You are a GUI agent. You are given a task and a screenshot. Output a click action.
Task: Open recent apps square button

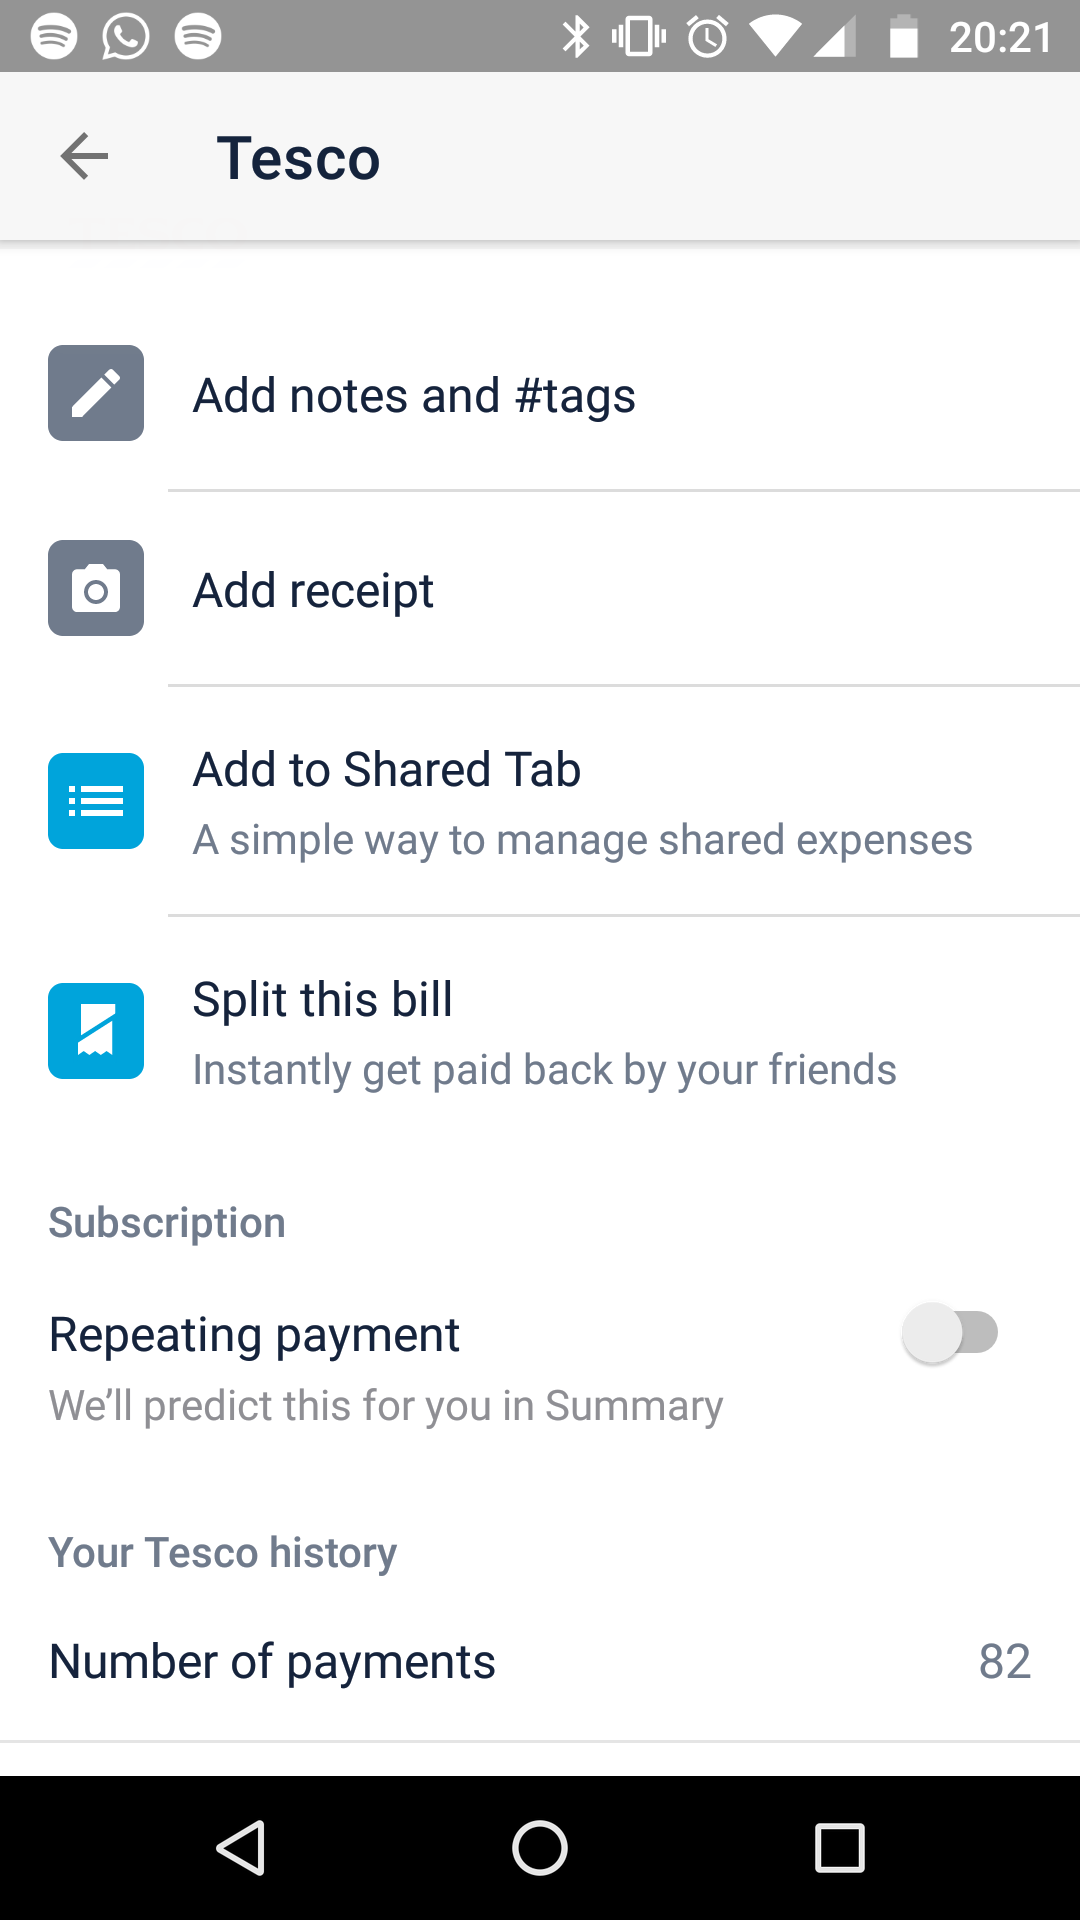[840, 1847]
